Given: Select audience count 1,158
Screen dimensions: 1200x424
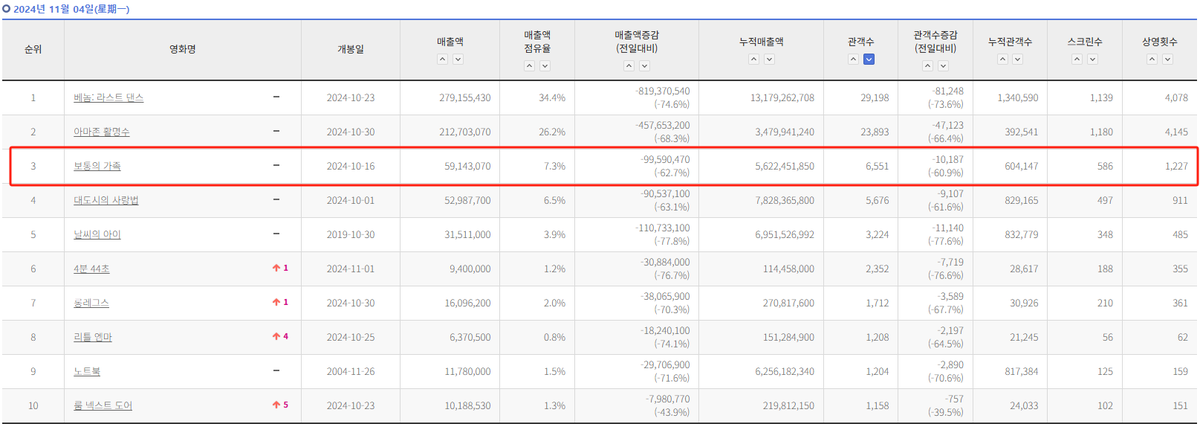Looking at the screenshot, I should 878,405.
